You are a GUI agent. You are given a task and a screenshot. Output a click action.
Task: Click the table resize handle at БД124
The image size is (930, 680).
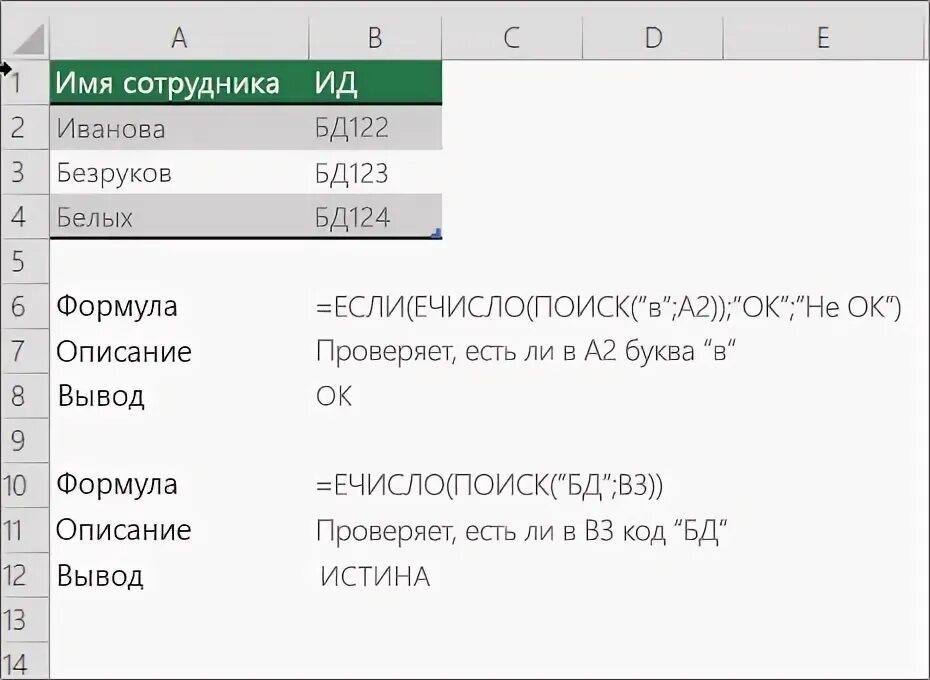pos(437,234)
